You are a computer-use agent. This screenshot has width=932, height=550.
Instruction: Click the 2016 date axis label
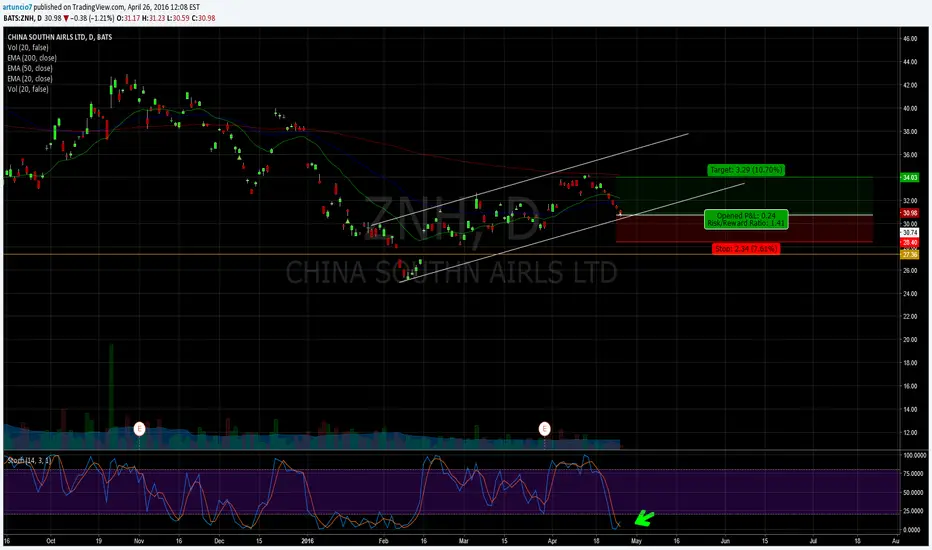click(307, 541)
